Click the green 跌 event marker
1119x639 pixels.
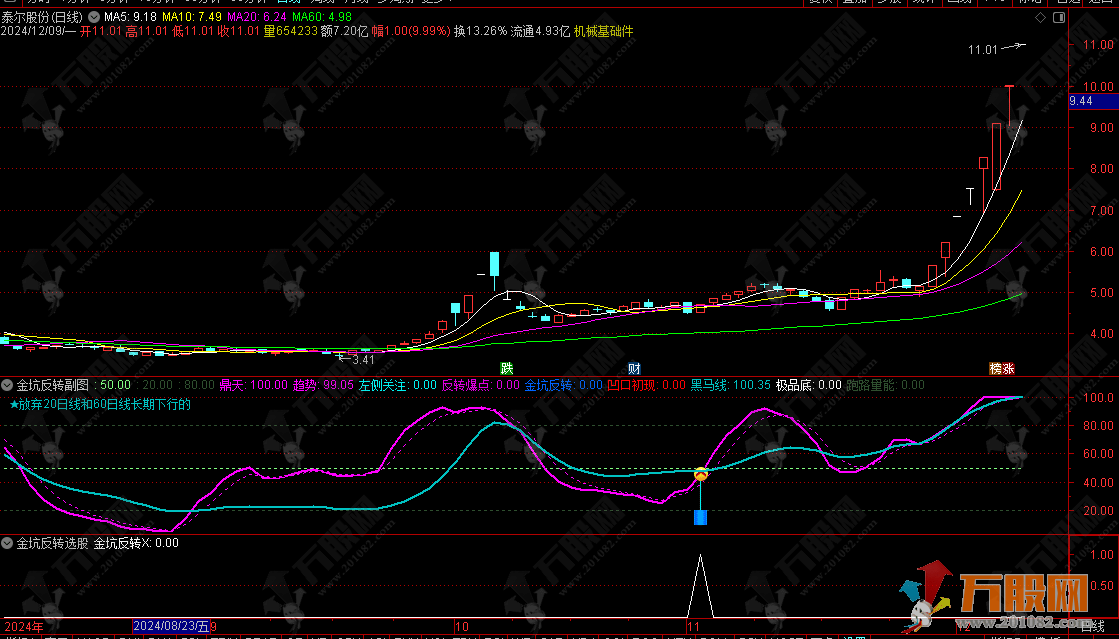(507, 368)
